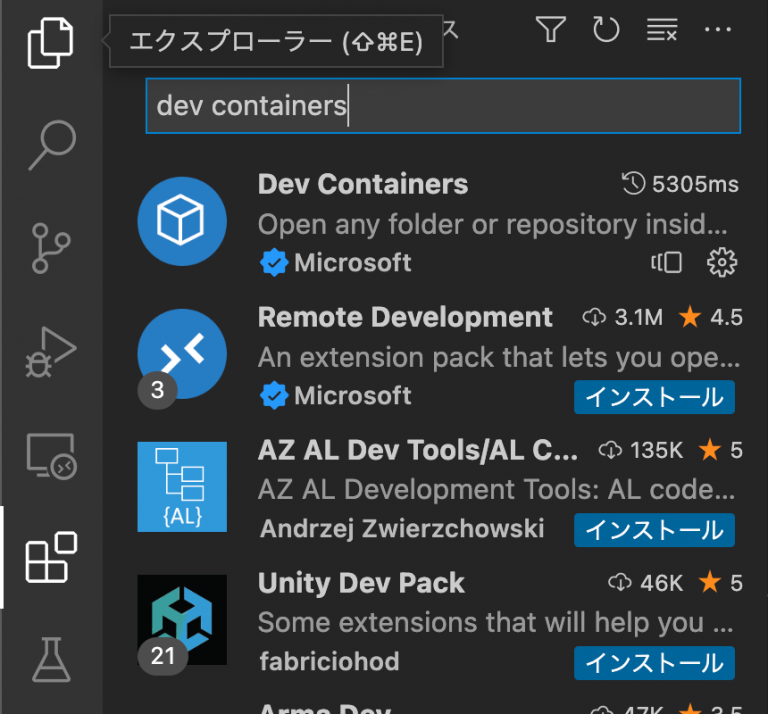Viewport: 768px width, 714px height.
Task: Install the Remote Development extension pack
Action: (x=654, y=397)
